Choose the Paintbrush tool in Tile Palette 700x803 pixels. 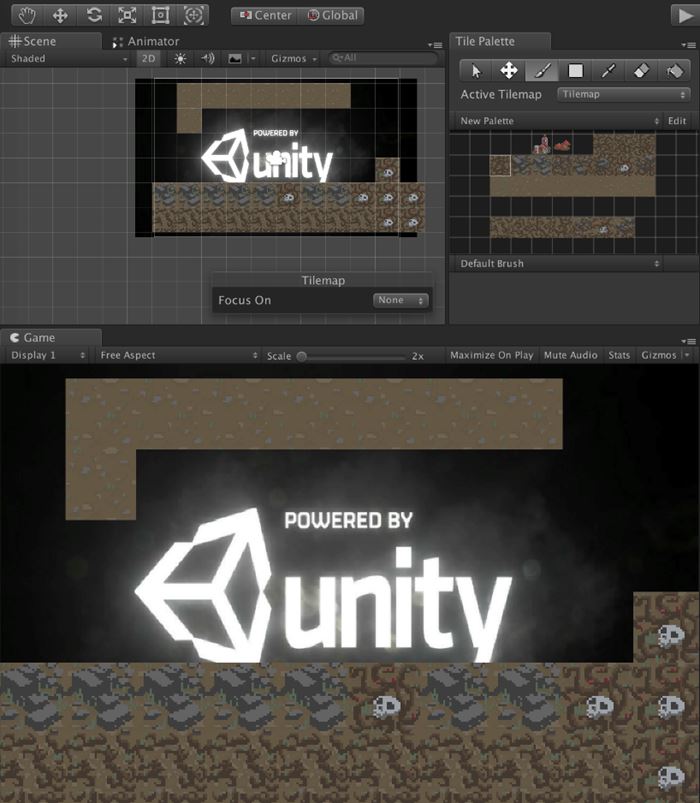coord(541,71)
